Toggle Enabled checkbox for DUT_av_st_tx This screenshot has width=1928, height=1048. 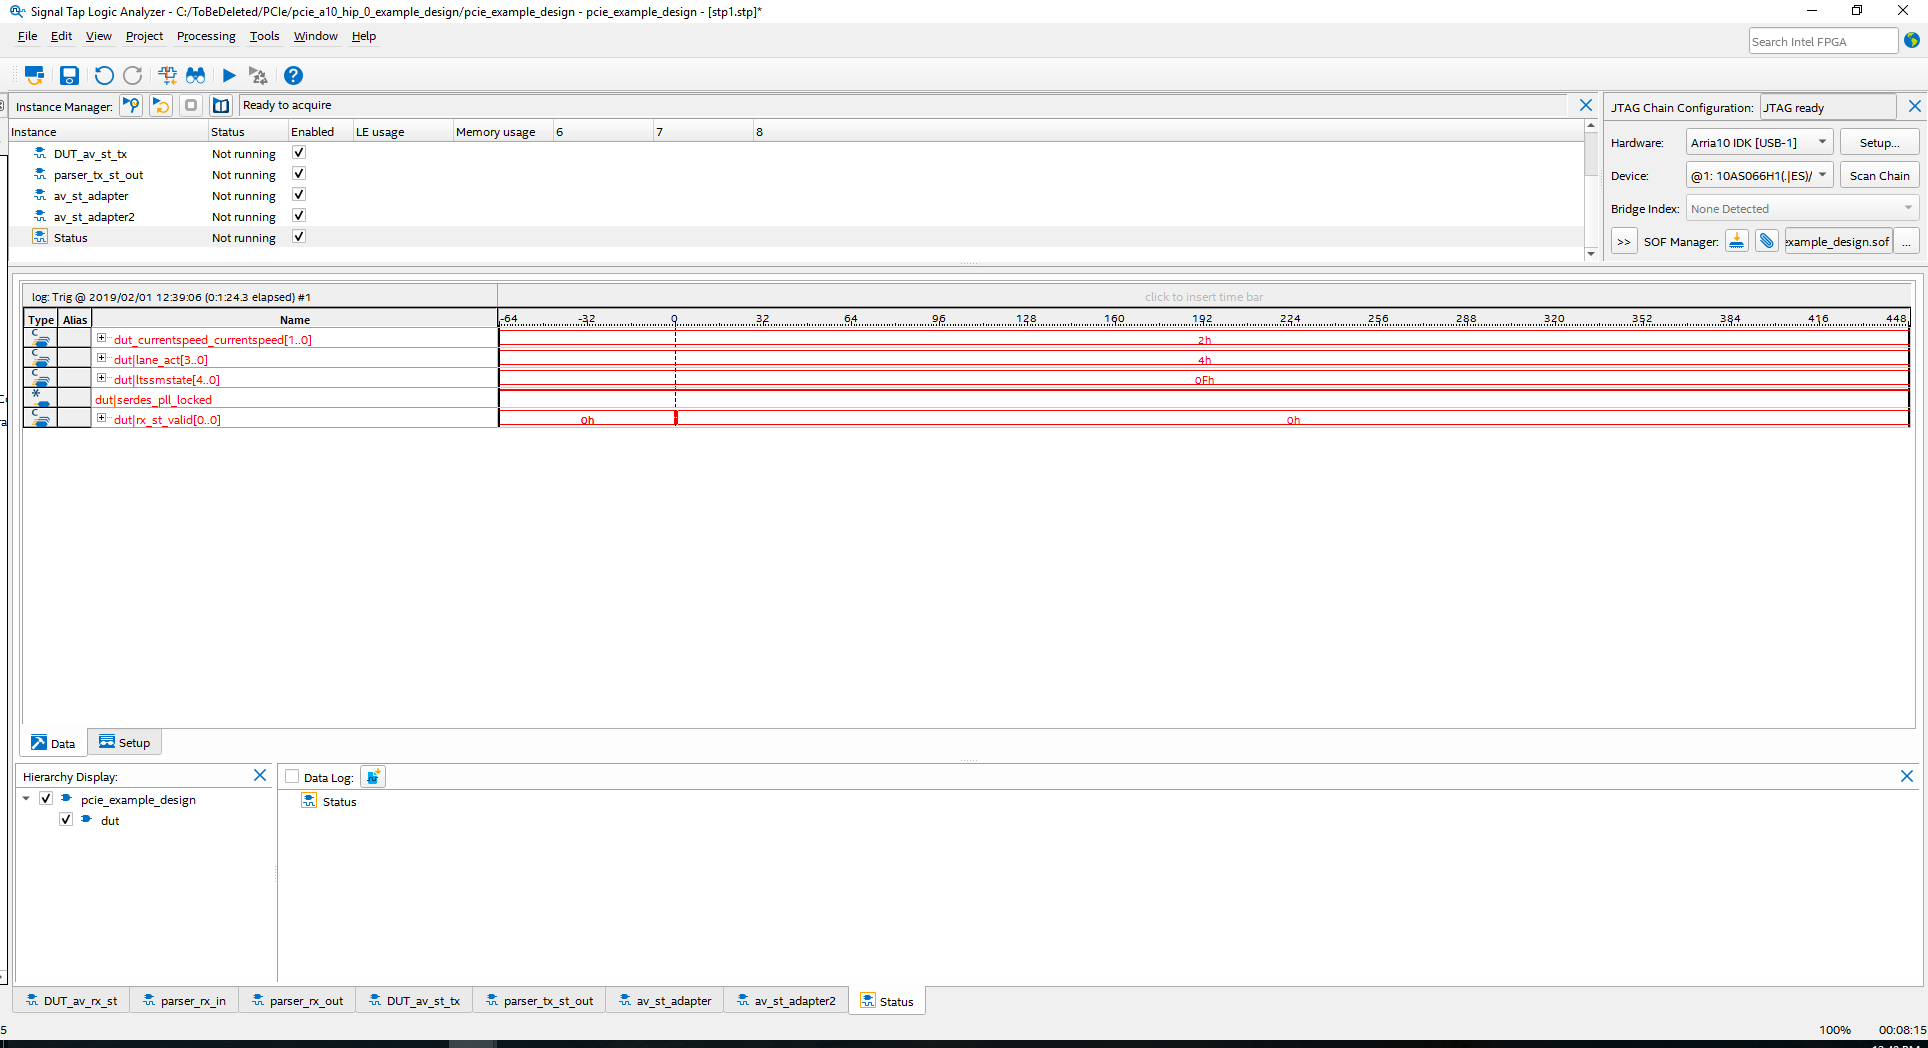coord(298,153)
